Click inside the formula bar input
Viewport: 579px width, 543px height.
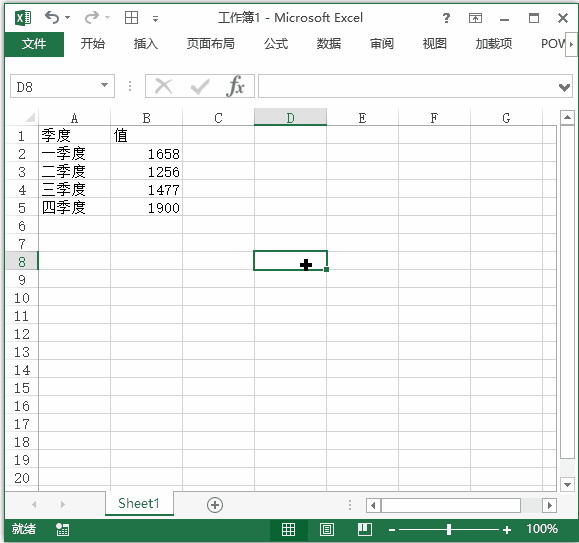408,86
